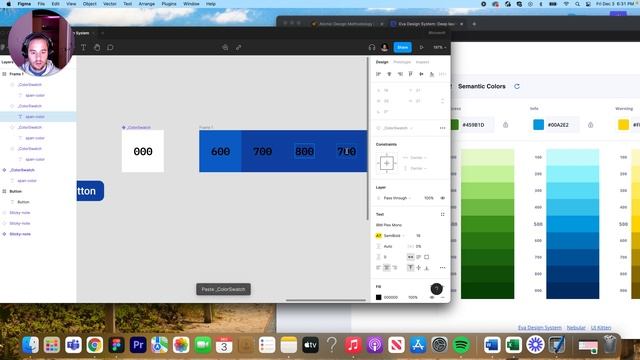Open Premiere Pro from the Dock
Image resolution: width=640 pixels, height=360 pixels.
[x=138, y=345]
